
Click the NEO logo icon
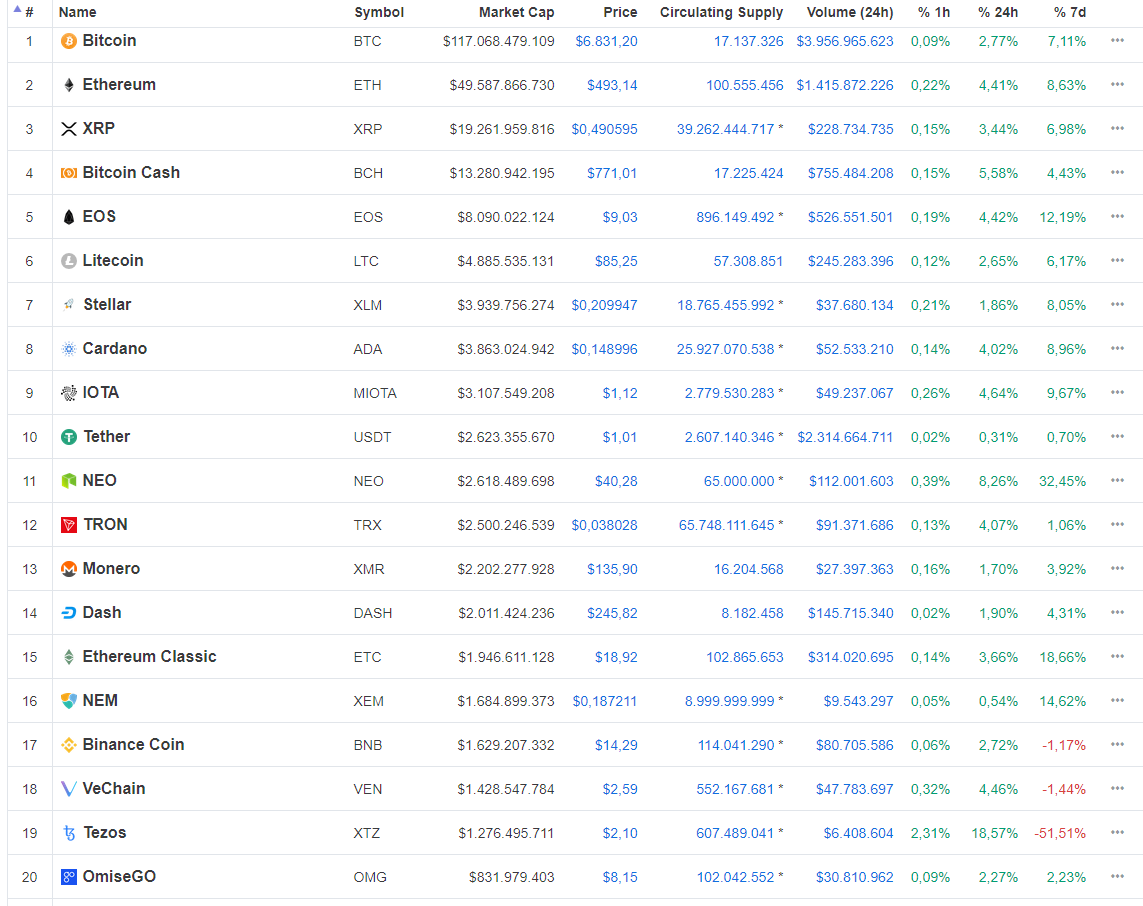click(x=69, y=481)
